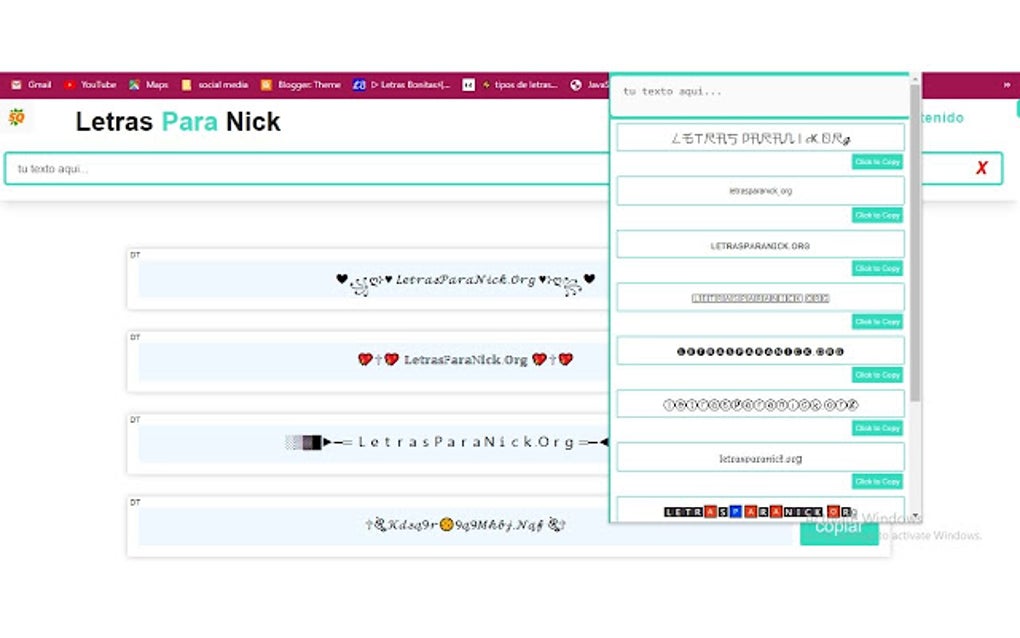Open the YouTube bookmark
Image resolution: width=1020 pixels, height=638 pixels.
coord(91,85)
